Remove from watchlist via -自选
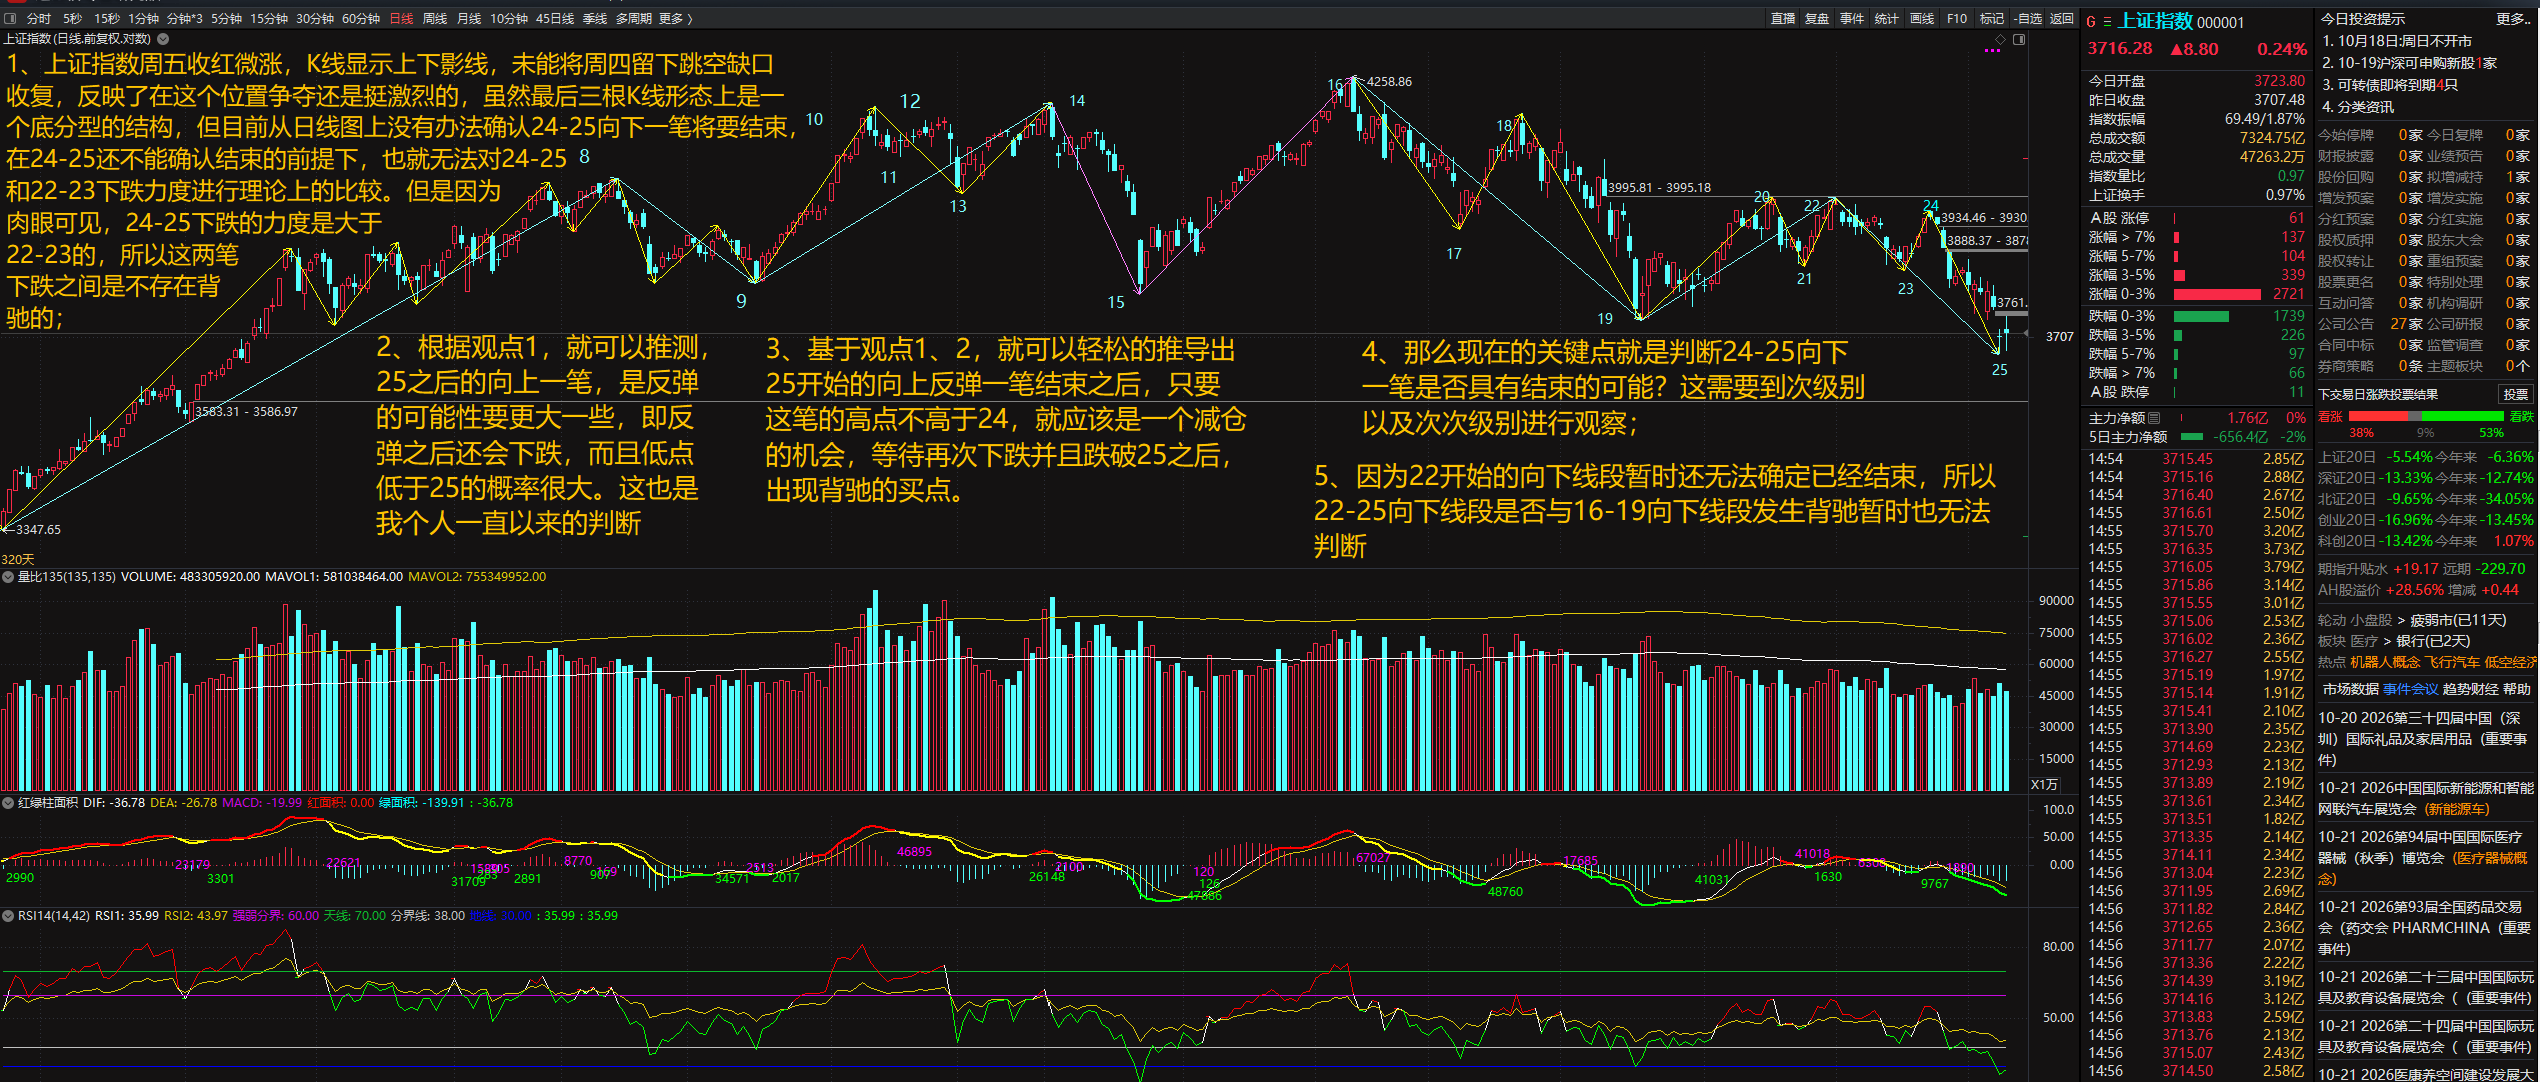 pos(2028,18)
